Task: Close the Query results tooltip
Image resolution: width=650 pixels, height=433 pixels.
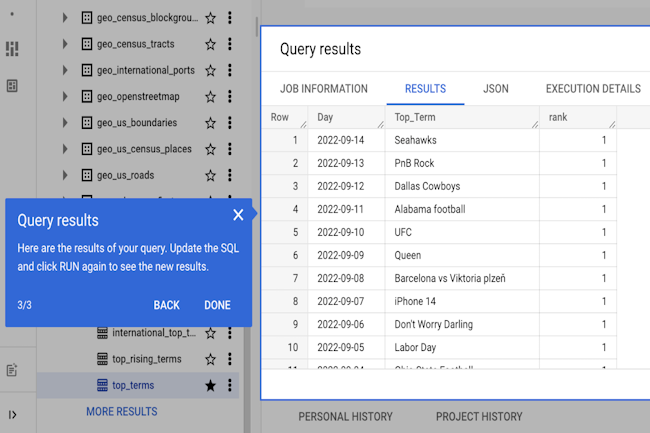Action: [238, 215]
